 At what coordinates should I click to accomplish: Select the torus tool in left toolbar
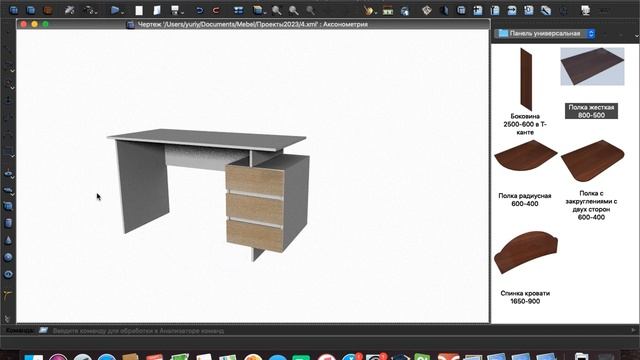tap(8, 274)
